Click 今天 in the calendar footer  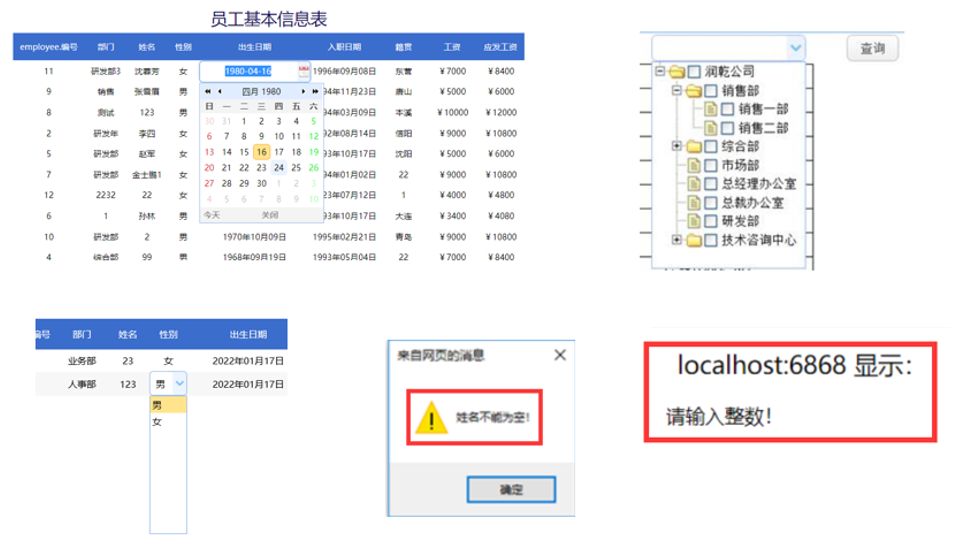[x=212, y=215]
